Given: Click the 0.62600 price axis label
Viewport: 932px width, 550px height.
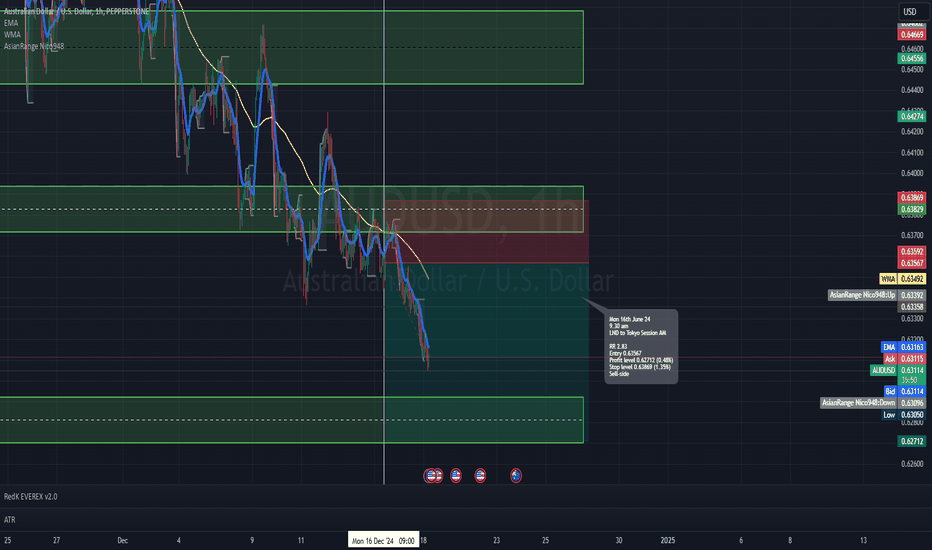Looking at the screenshot, I should point(912,464).
